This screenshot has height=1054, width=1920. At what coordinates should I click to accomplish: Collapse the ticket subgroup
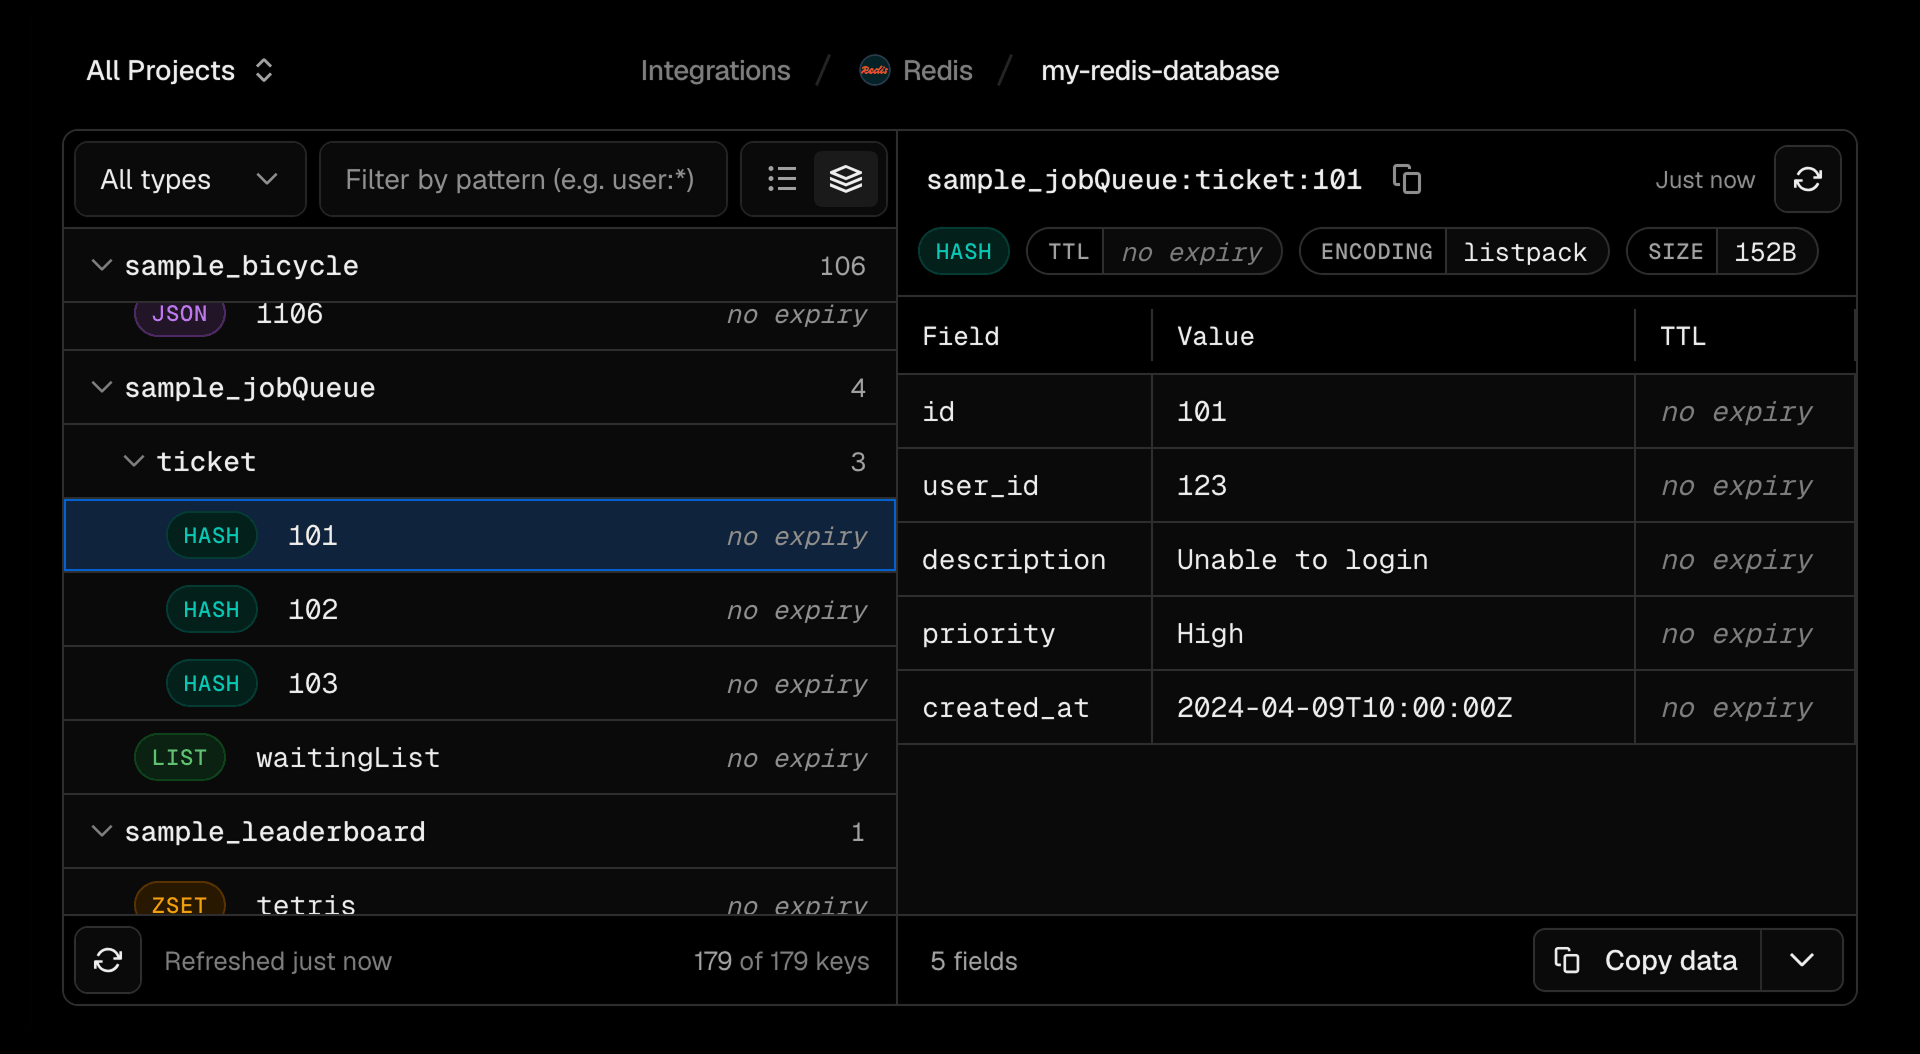(480, 461)
